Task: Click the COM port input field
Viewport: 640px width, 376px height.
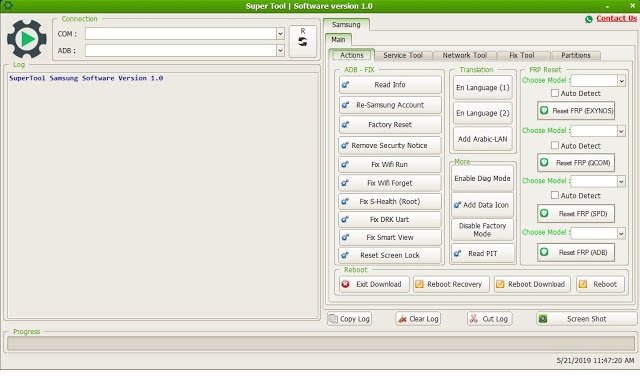Action: [x=180, y=34]
